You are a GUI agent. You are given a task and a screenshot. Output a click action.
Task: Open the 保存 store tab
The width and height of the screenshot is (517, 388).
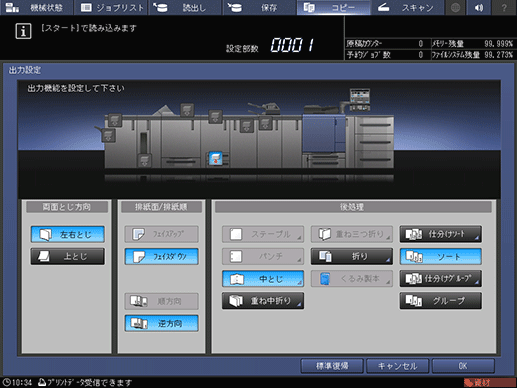[259, 7]
